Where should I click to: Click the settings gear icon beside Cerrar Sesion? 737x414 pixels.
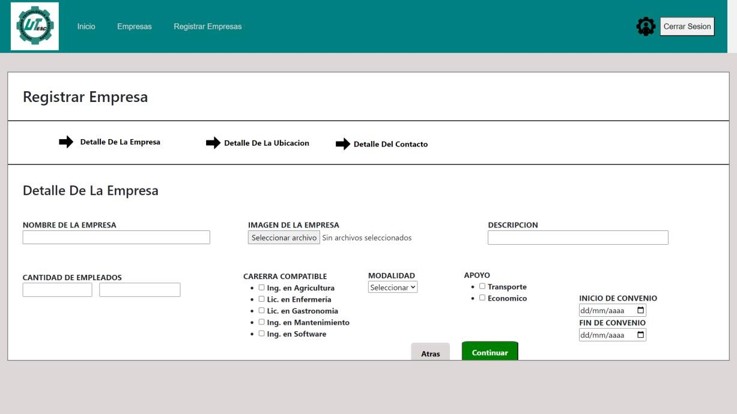click(645, 27)
